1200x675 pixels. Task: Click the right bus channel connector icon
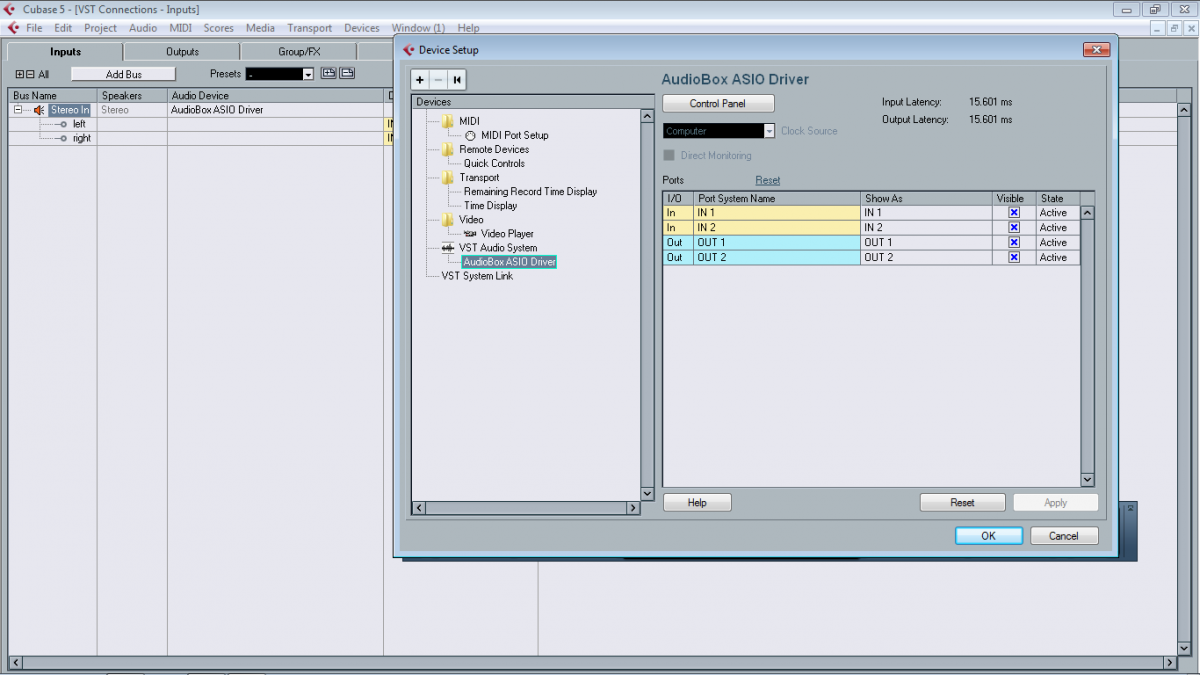(x=61, y=138)
